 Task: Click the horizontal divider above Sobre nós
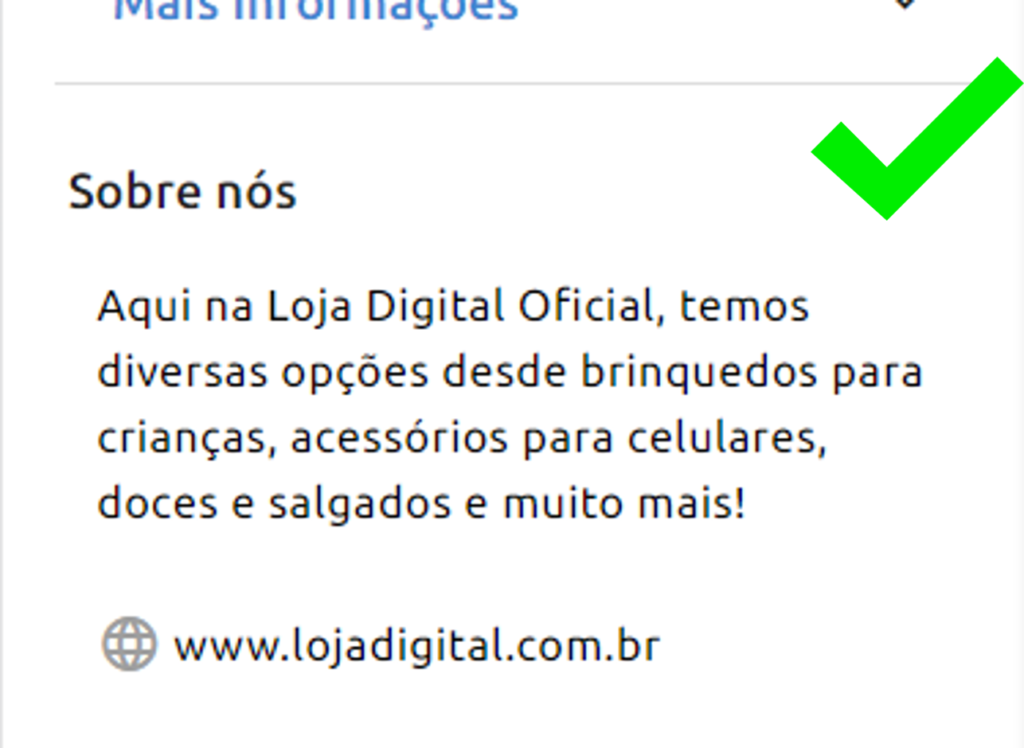516,84
